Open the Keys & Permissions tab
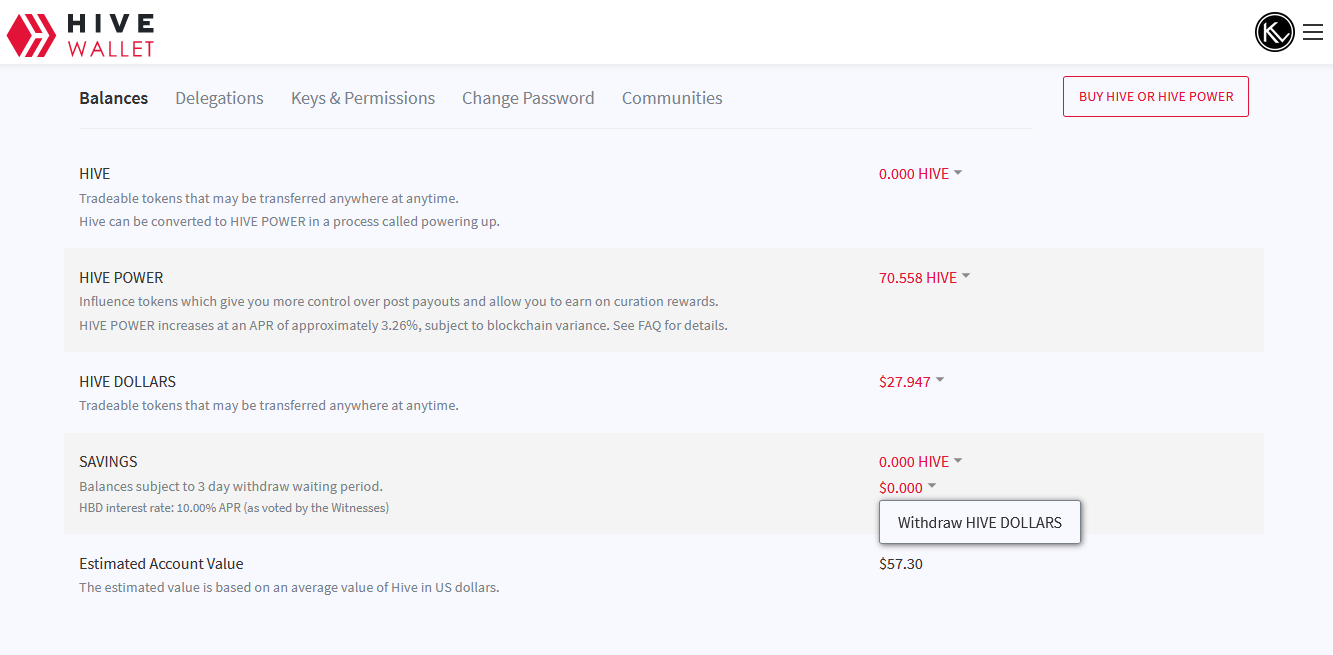 [362, 98]
